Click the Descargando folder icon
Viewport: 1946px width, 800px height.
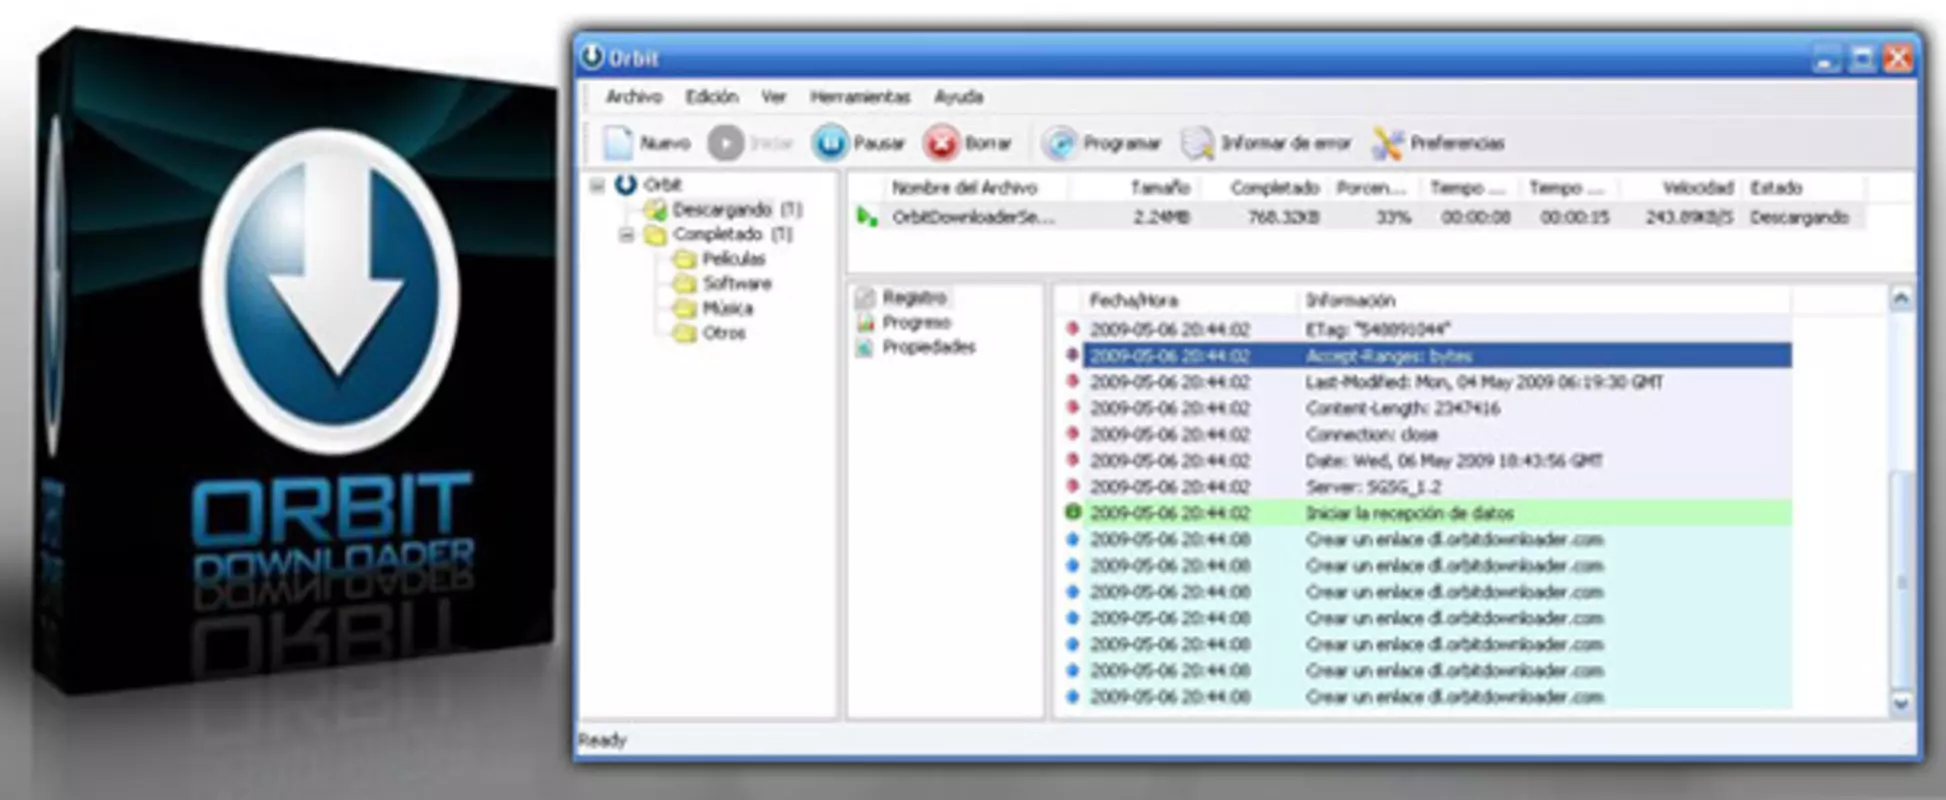(x=655, y=209)
